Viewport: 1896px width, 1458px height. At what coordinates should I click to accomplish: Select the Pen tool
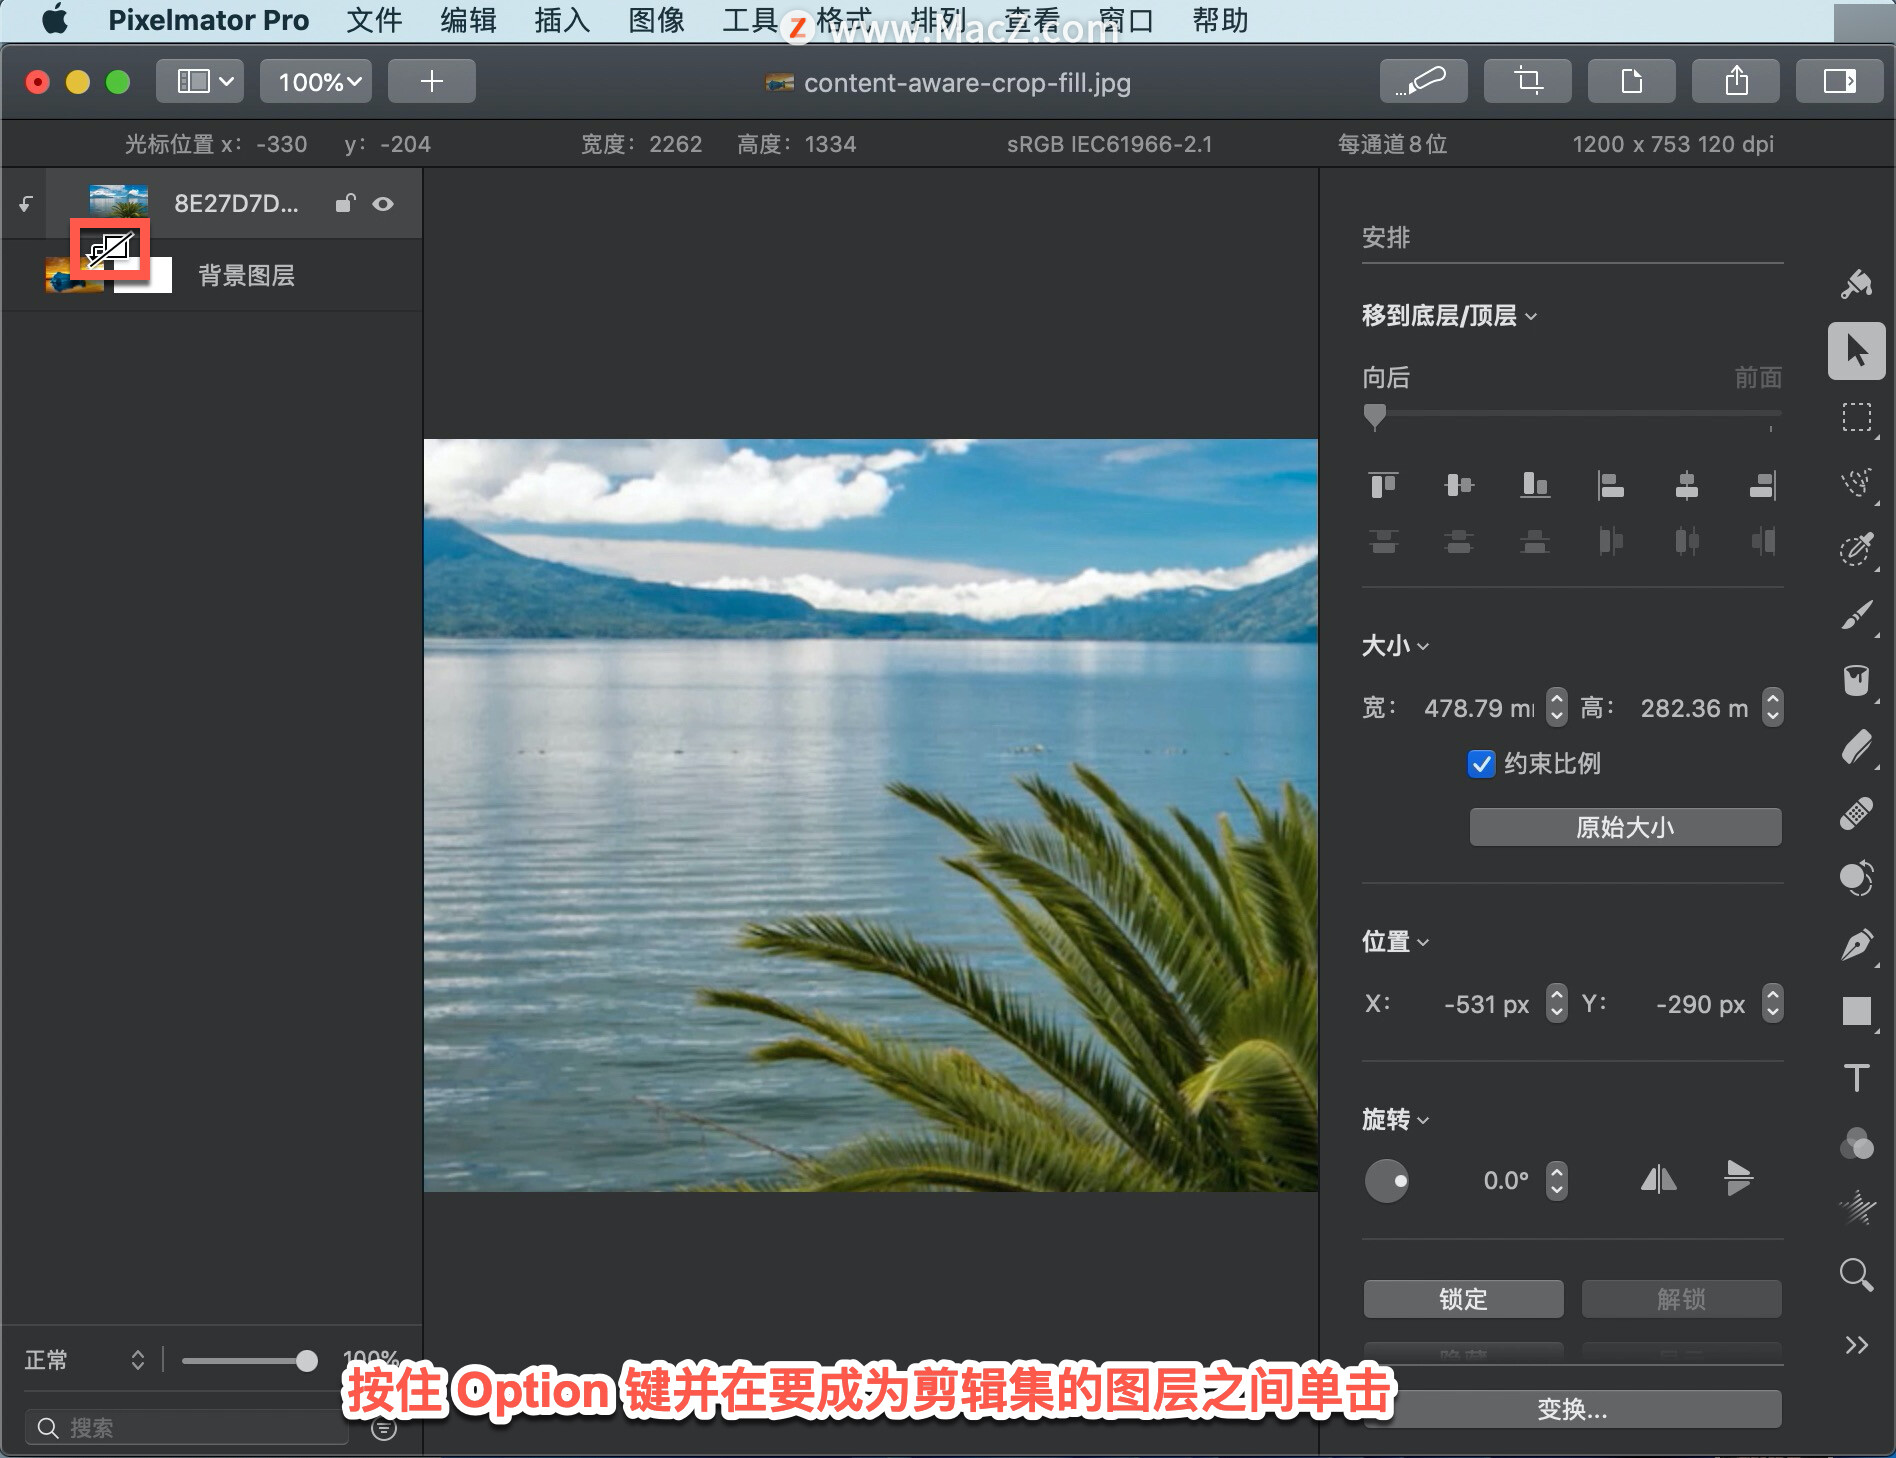(x=1857, y=945)
